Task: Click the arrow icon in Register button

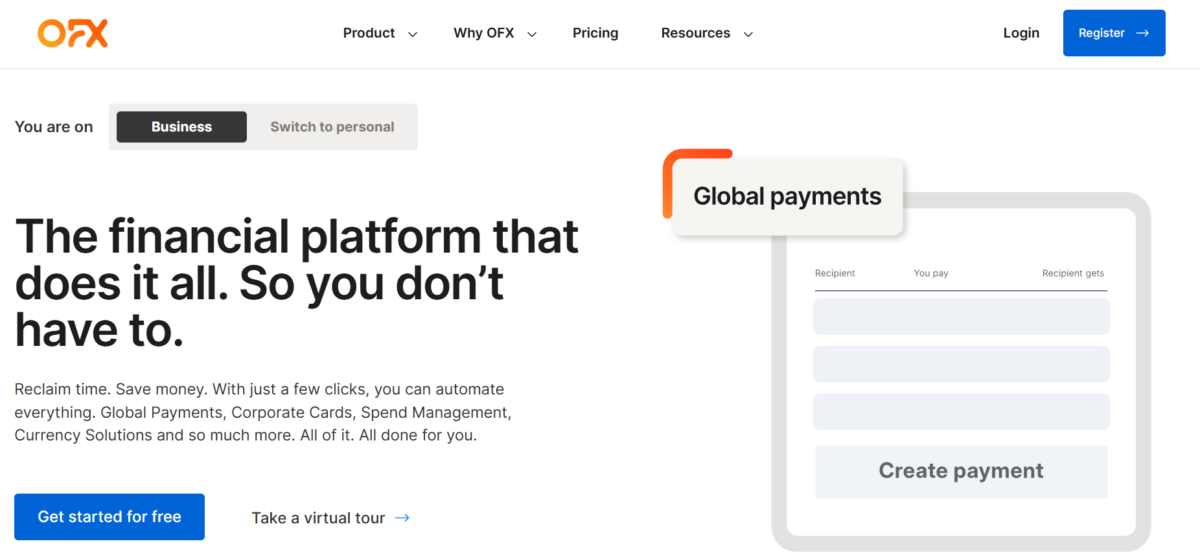Action: (x=1143, y=33)
